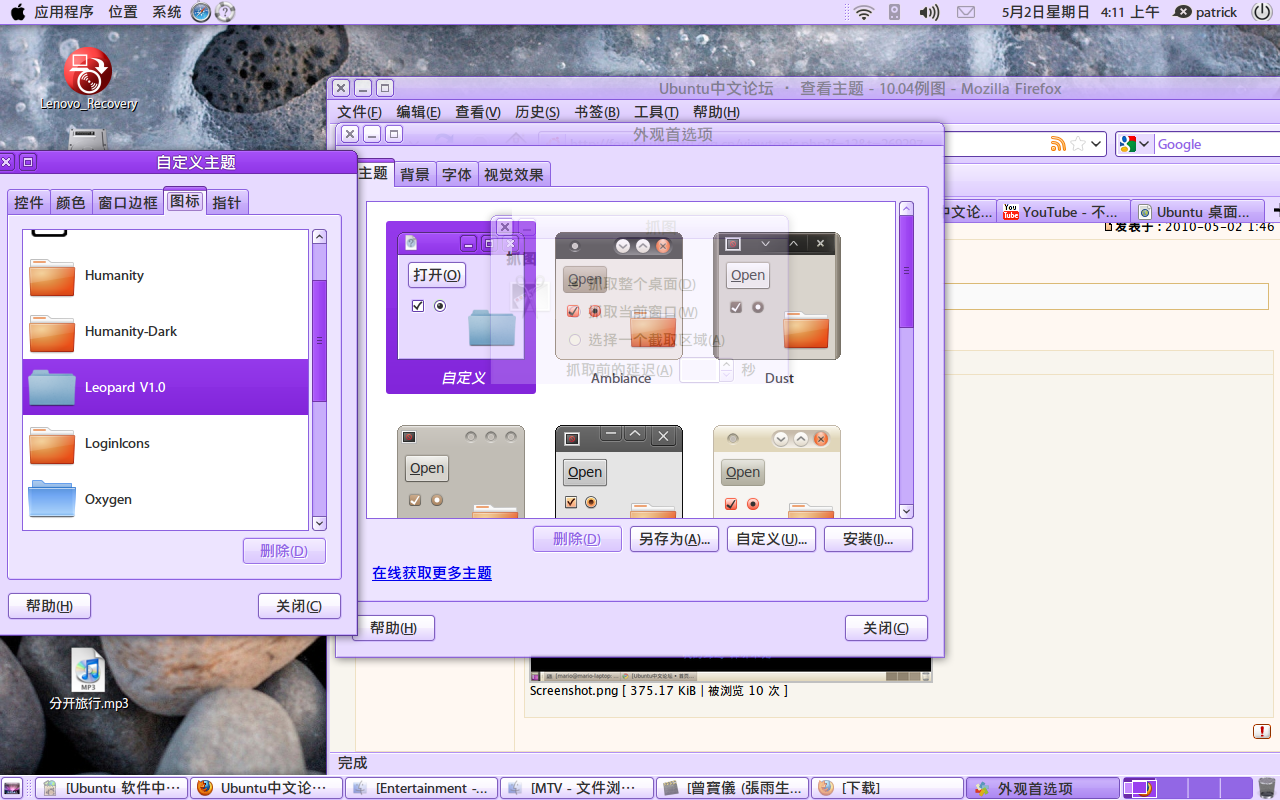Open the Firefox address bar history dropdown
The image size is (1280, 800).
click(x=1097, y=144)
